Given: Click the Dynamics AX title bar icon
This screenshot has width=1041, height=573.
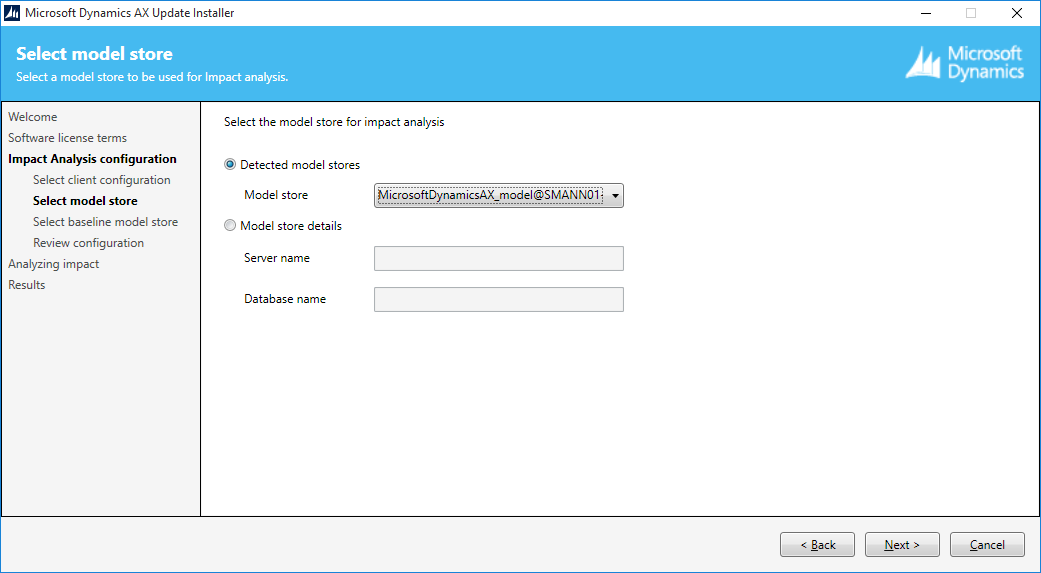Looking at the screenshot, I should [x=12, y=13].
